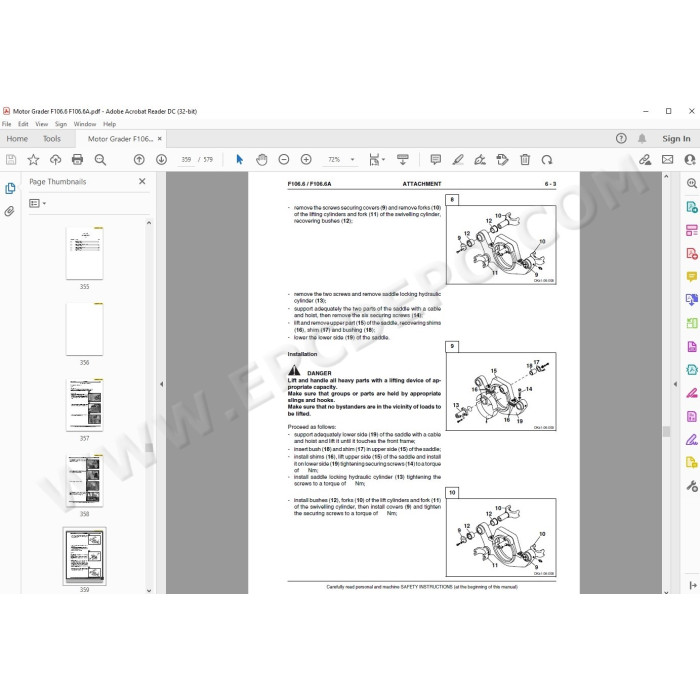This screenshot has height=700, width=700.
Task: Close the Page Thumbnails panel
Action: click(142, 181)
